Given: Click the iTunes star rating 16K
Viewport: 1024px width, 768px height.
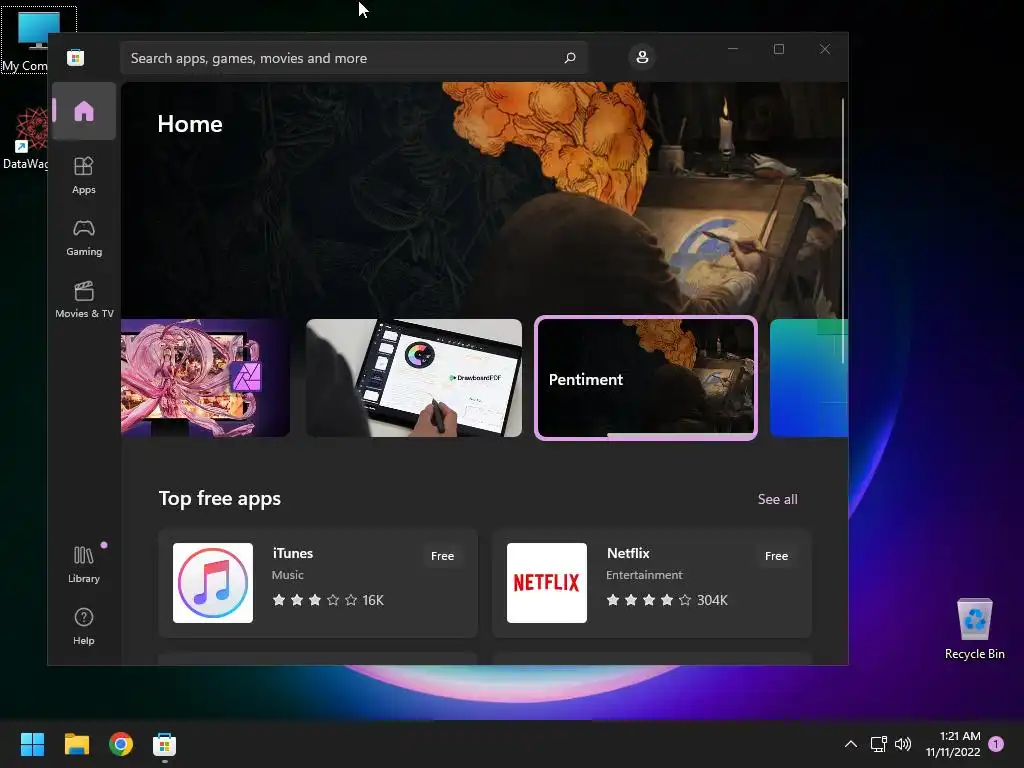Looking at the screenshot, I should click(x=328, y=600).
